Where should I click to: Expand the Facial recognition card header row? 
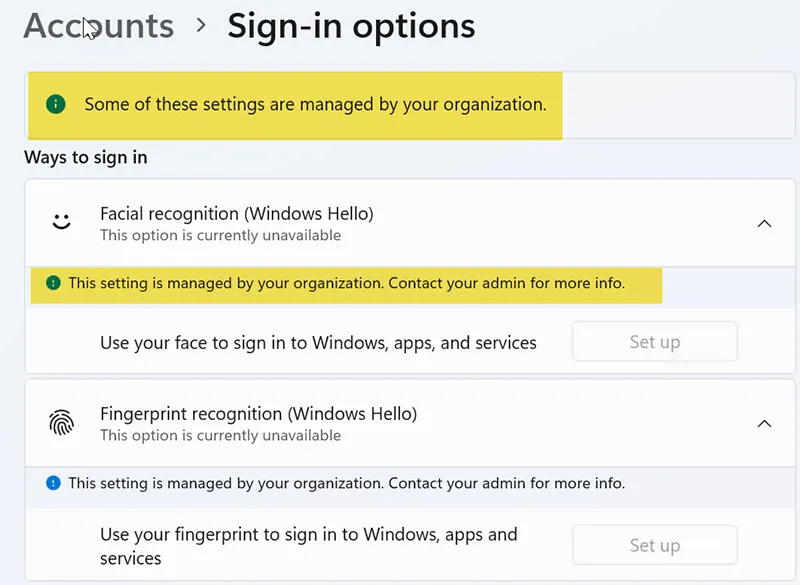[x=400, y=222]
